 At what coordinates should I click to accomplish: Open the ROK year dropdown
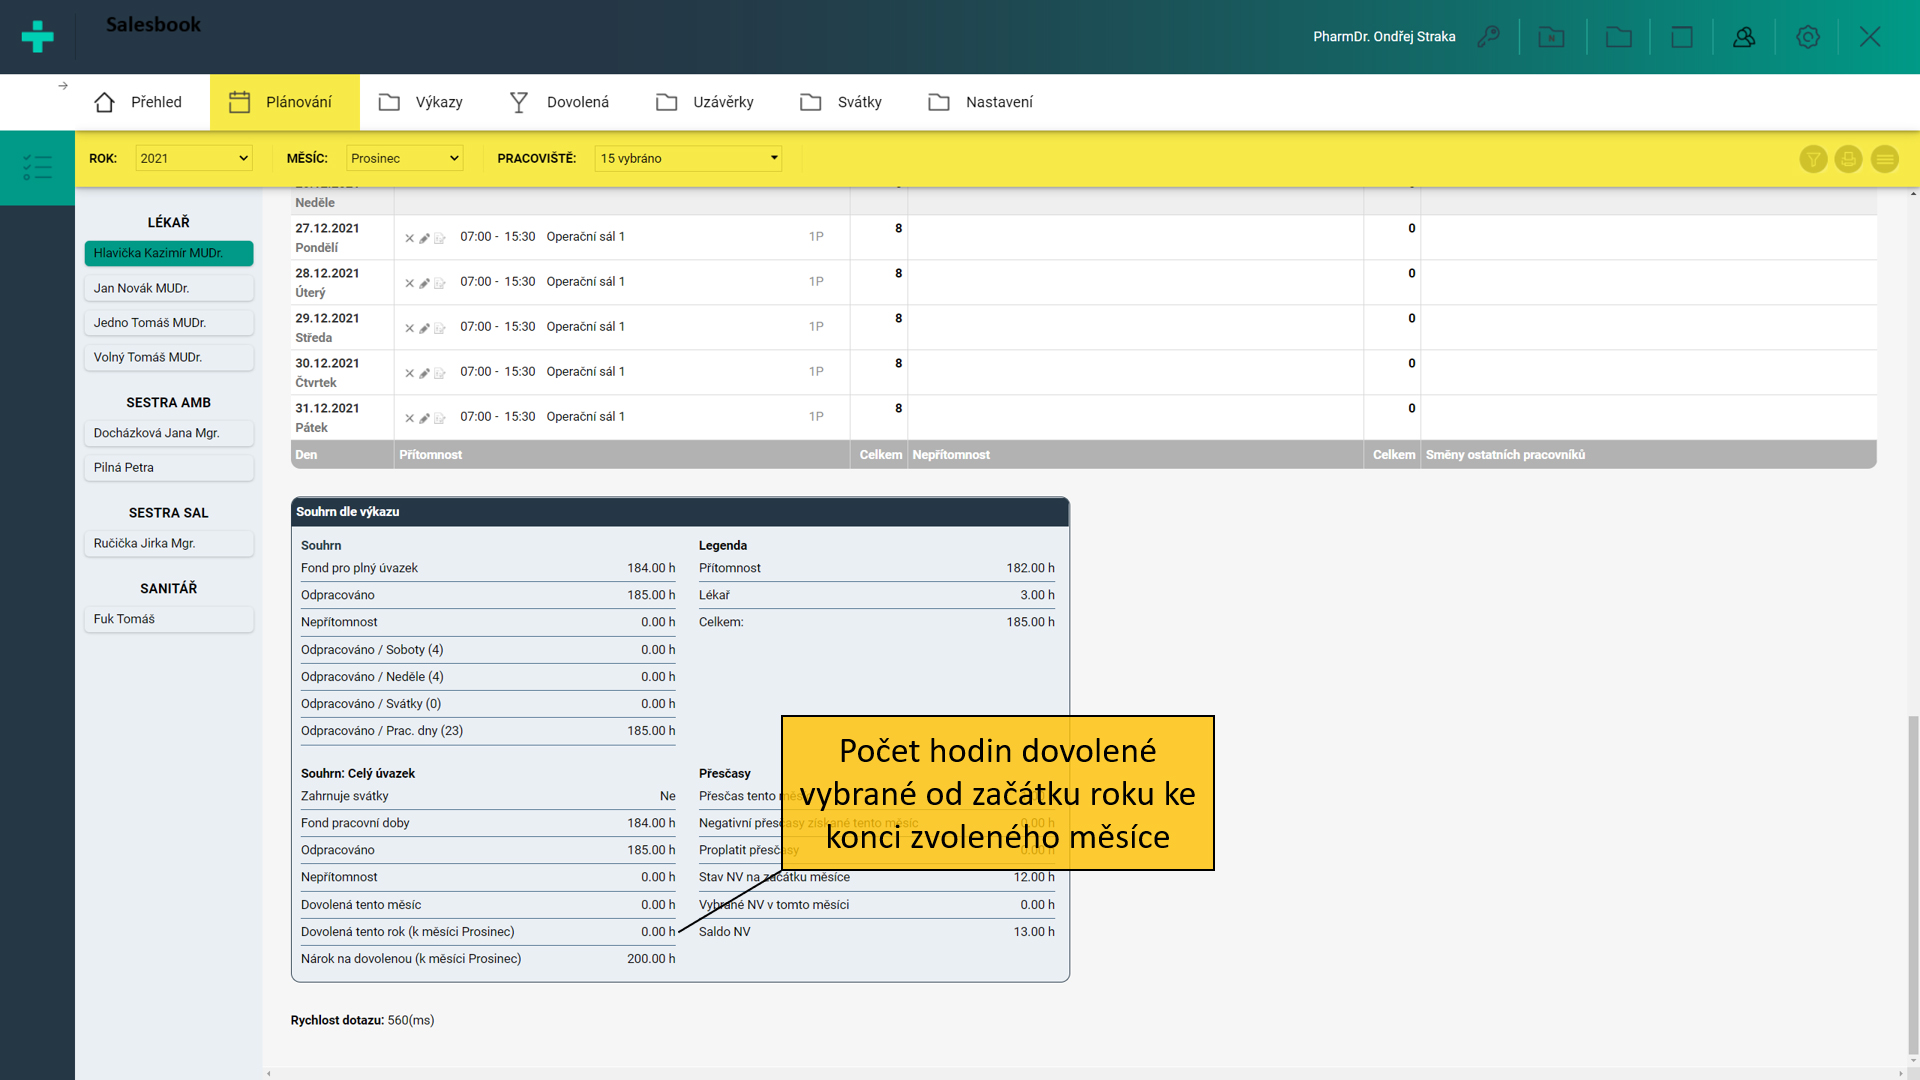tap(193, 158)
